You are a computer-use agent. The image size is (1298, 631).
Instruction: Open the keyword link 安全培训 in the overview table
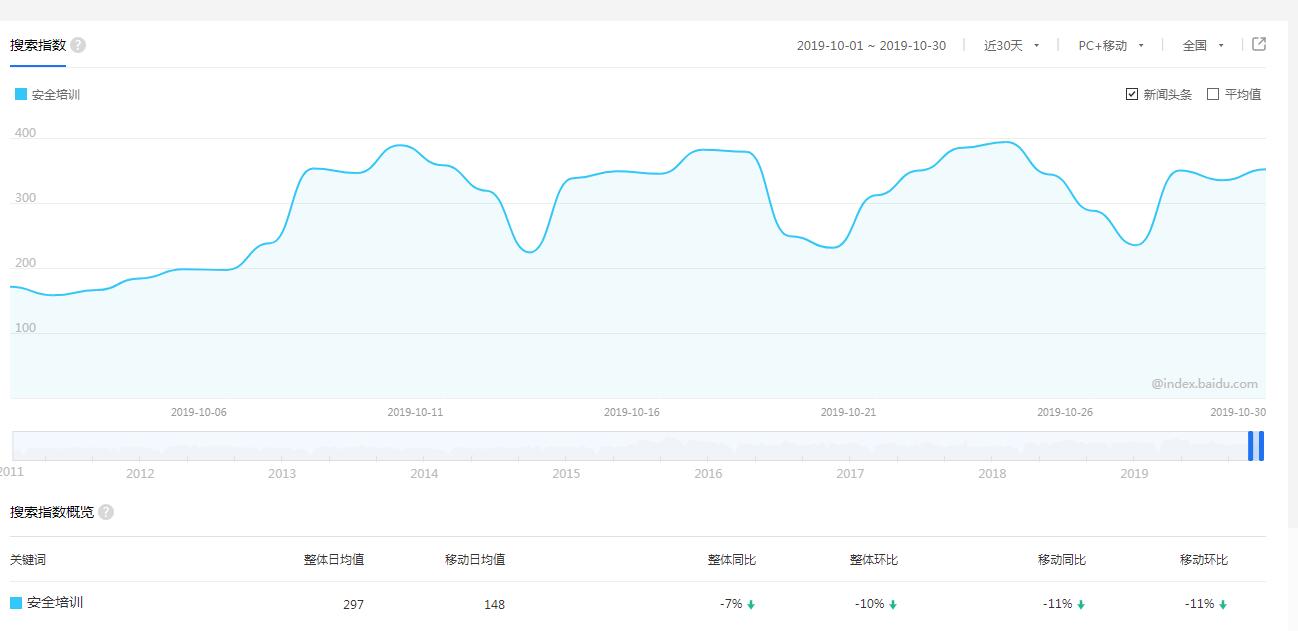click(57, 603)
